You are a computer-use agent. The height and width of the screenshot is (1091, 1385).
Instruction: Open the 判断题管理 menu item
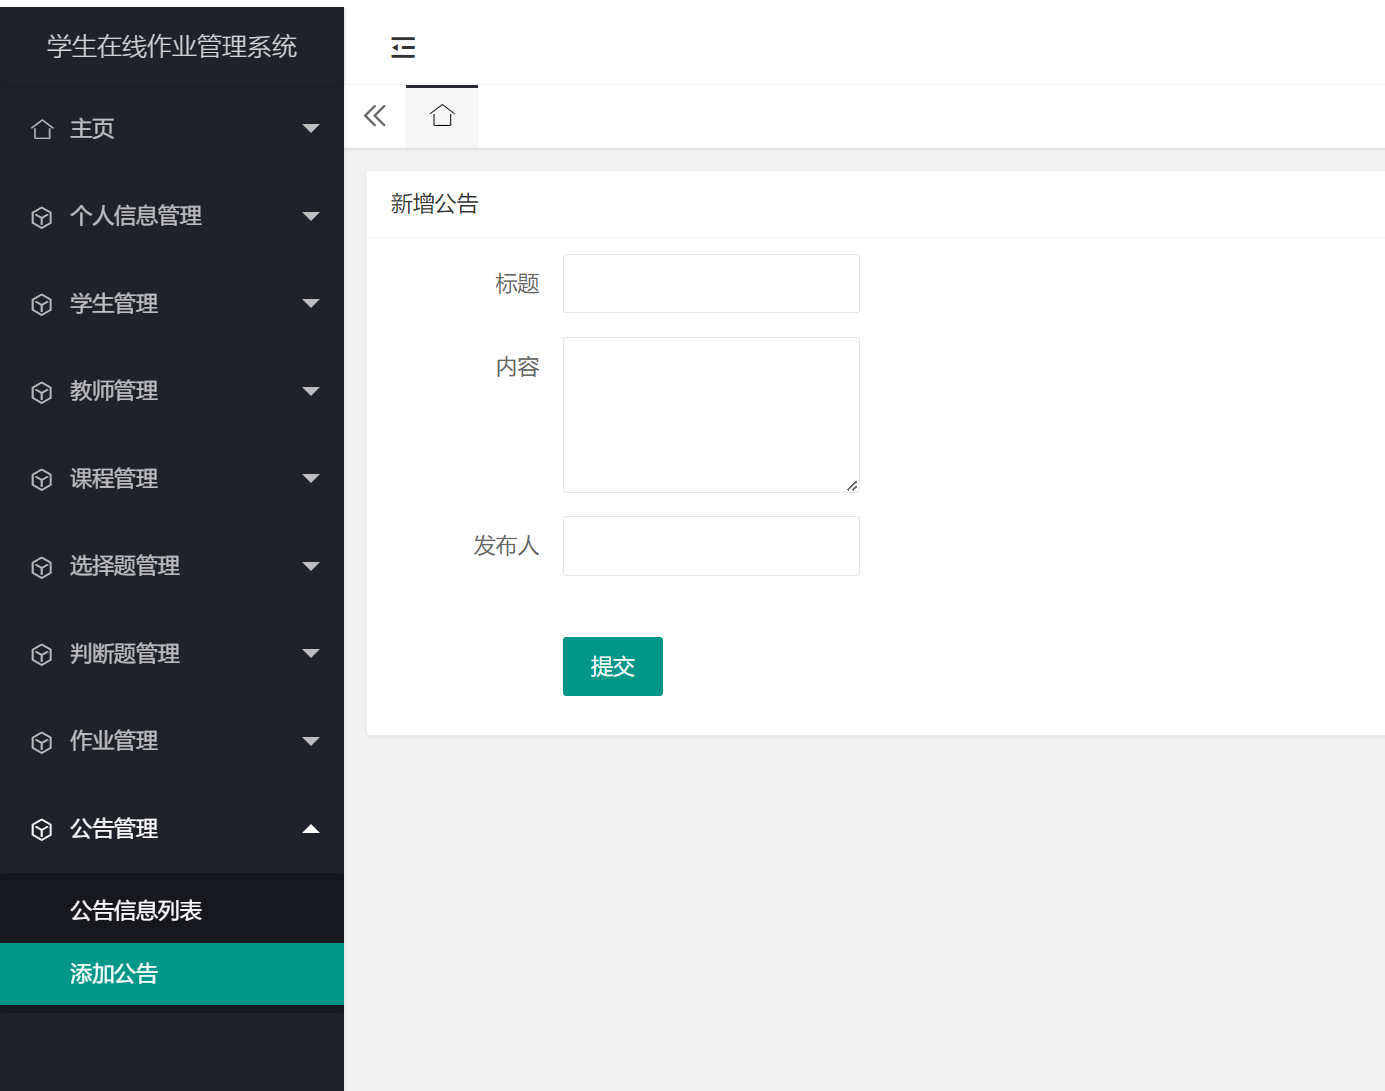coord(172,653)
